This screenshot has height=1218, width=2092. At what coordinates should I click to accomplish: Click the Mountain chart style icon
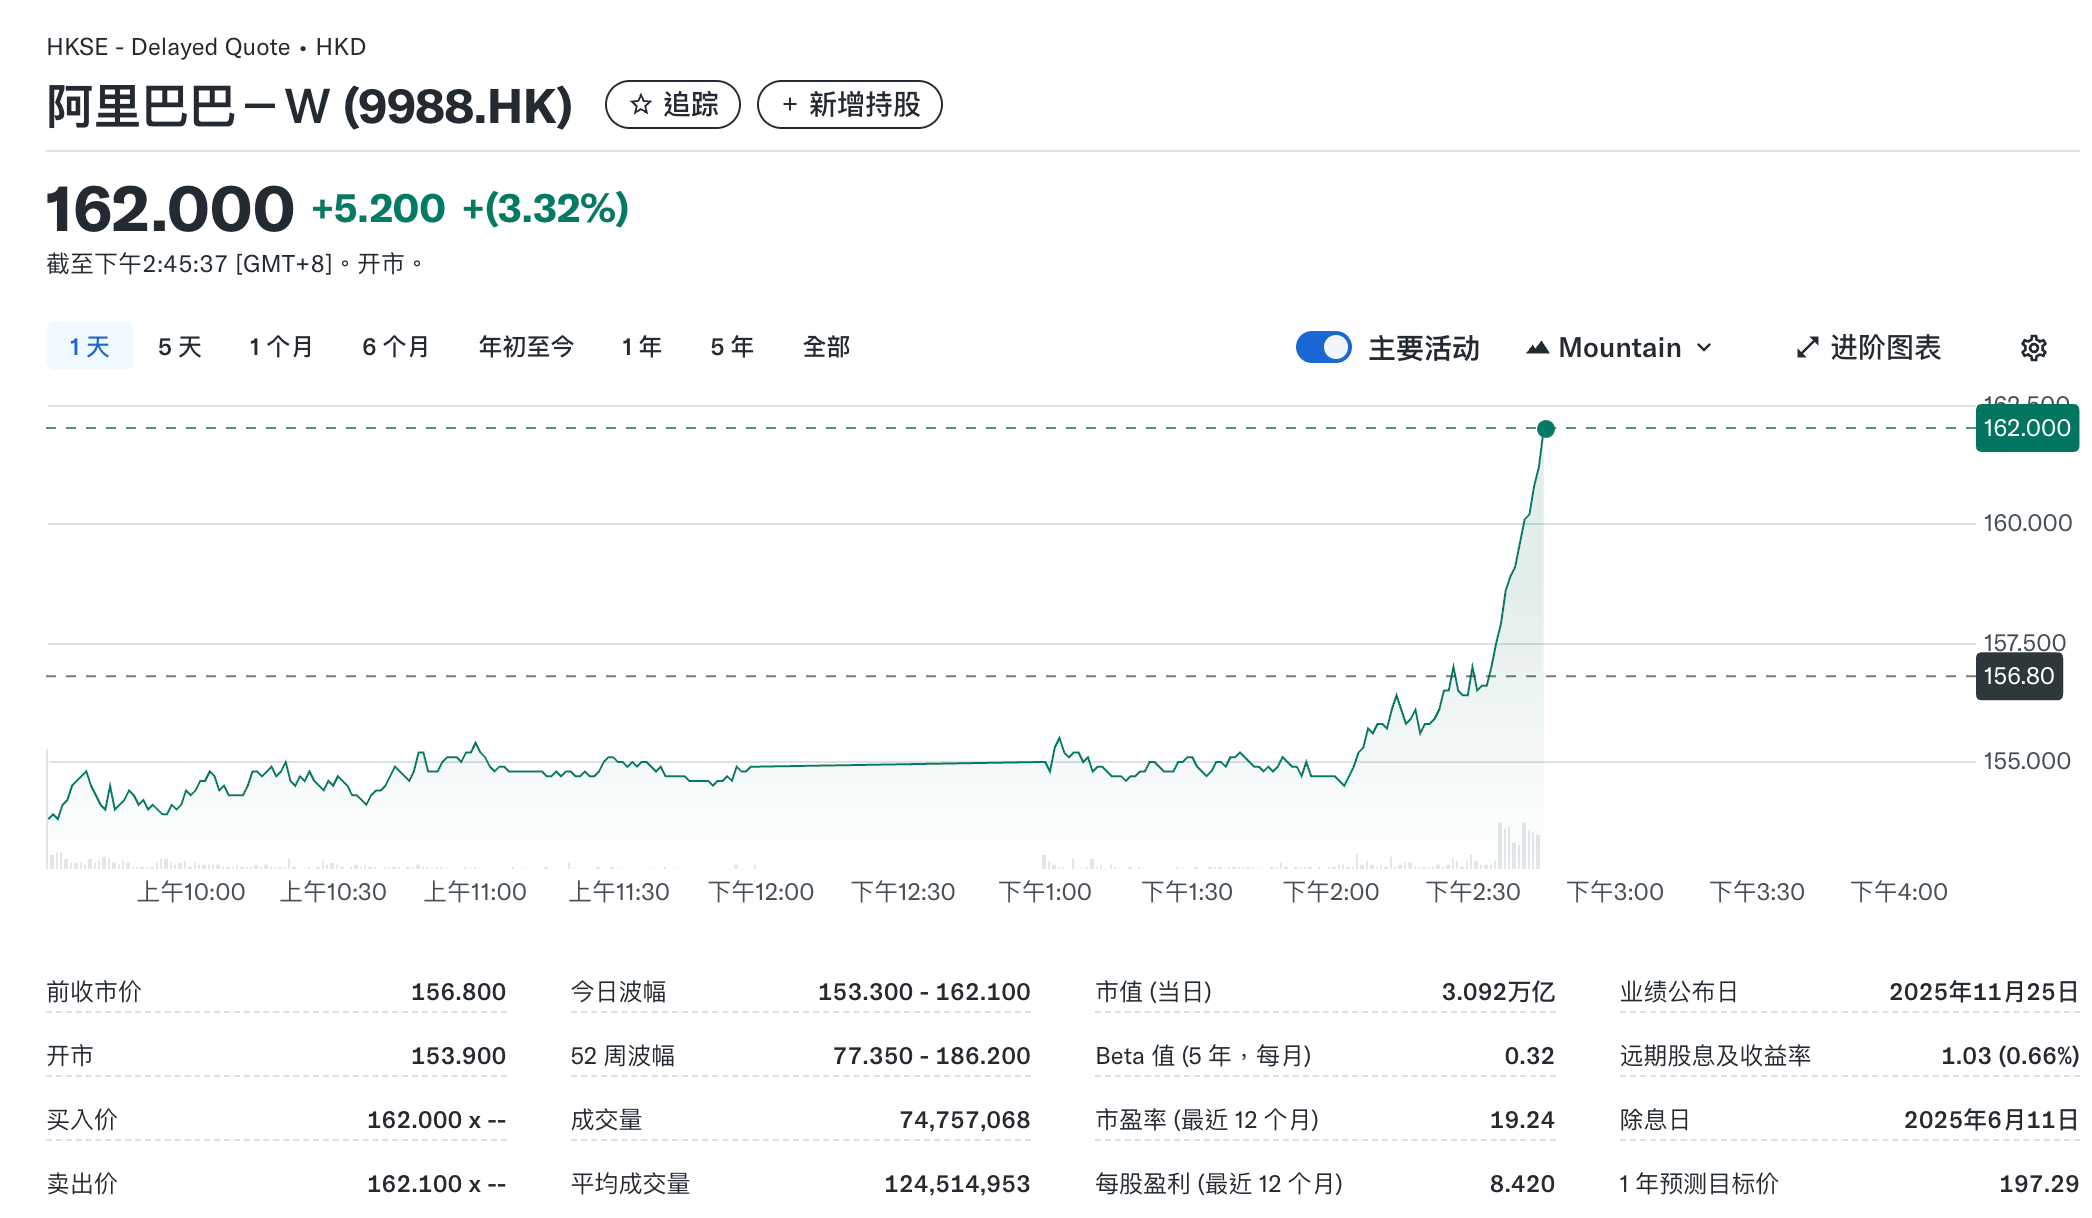(1537, 347)
